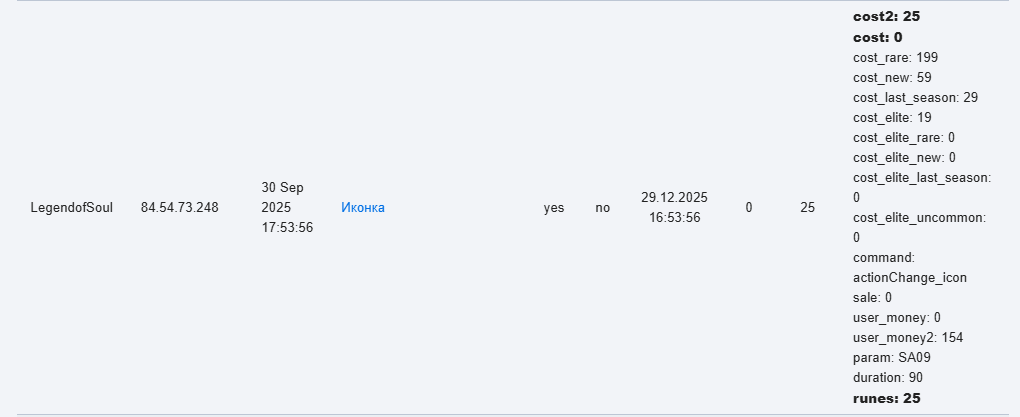Image resolution: width=1020 pixels, height=417 pixels.
Task: Click the LegendofSoul username cell
Action: 72,208
